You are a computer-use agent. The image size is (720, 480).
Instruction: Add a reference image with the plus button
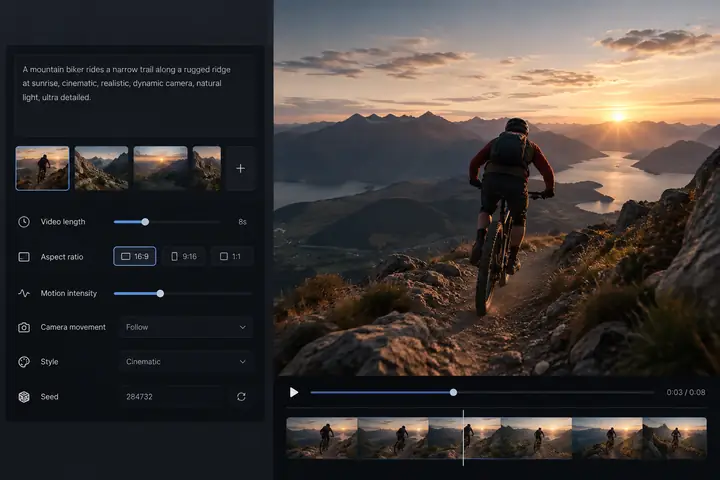[241, 169]
